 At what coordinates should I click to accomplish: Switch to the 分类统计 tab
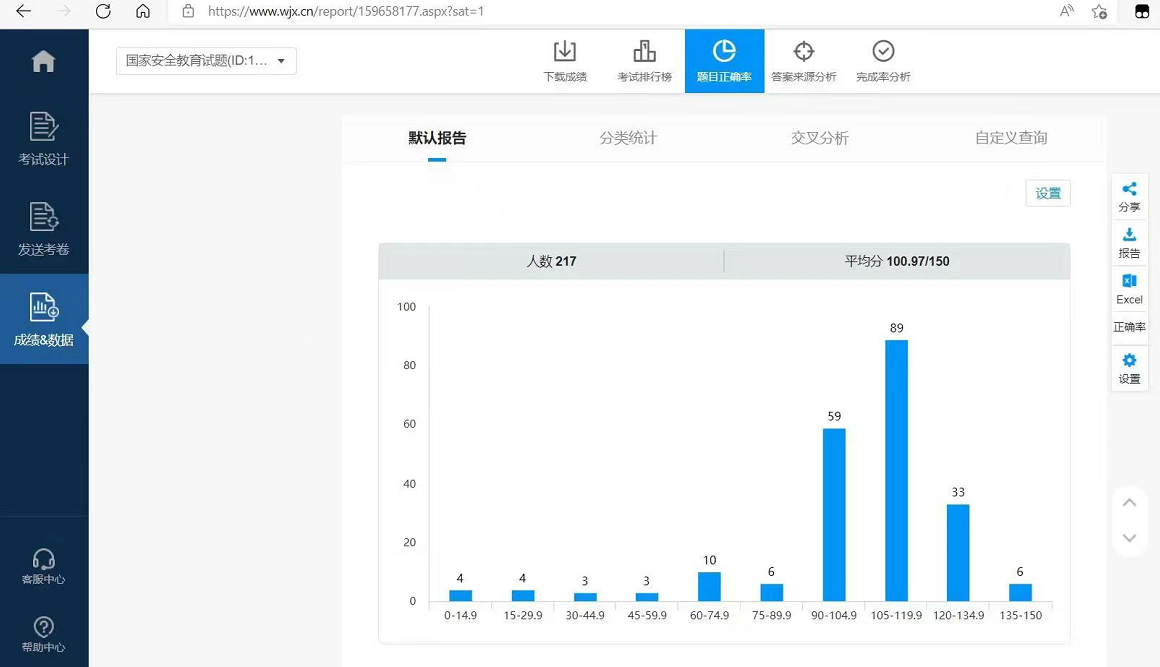[628, 137]
